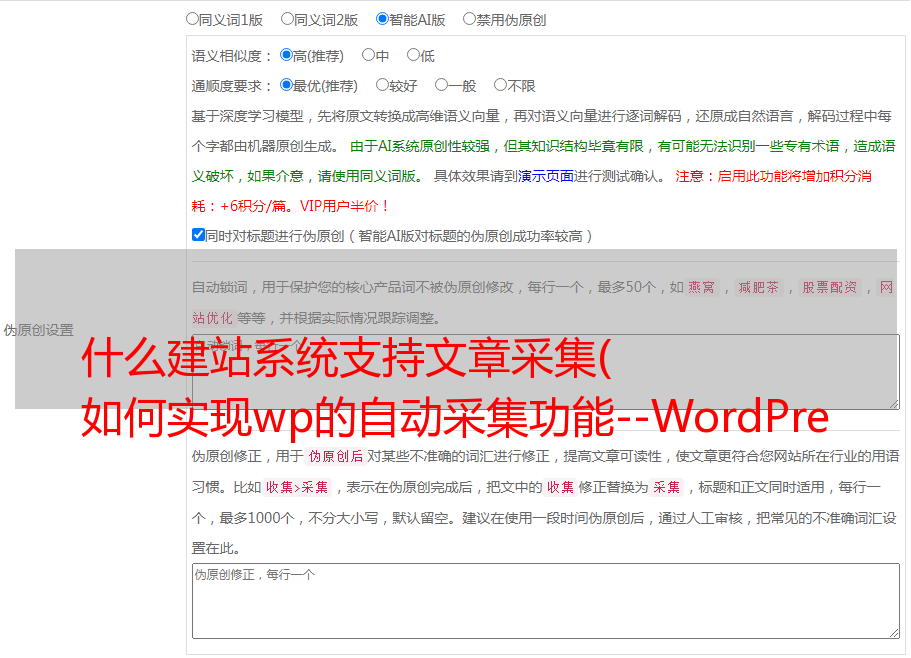Click the 自动锁词 text area
The height and width of the screenshot is (658, 911).
pyautogui.click(x=546, y=372)
